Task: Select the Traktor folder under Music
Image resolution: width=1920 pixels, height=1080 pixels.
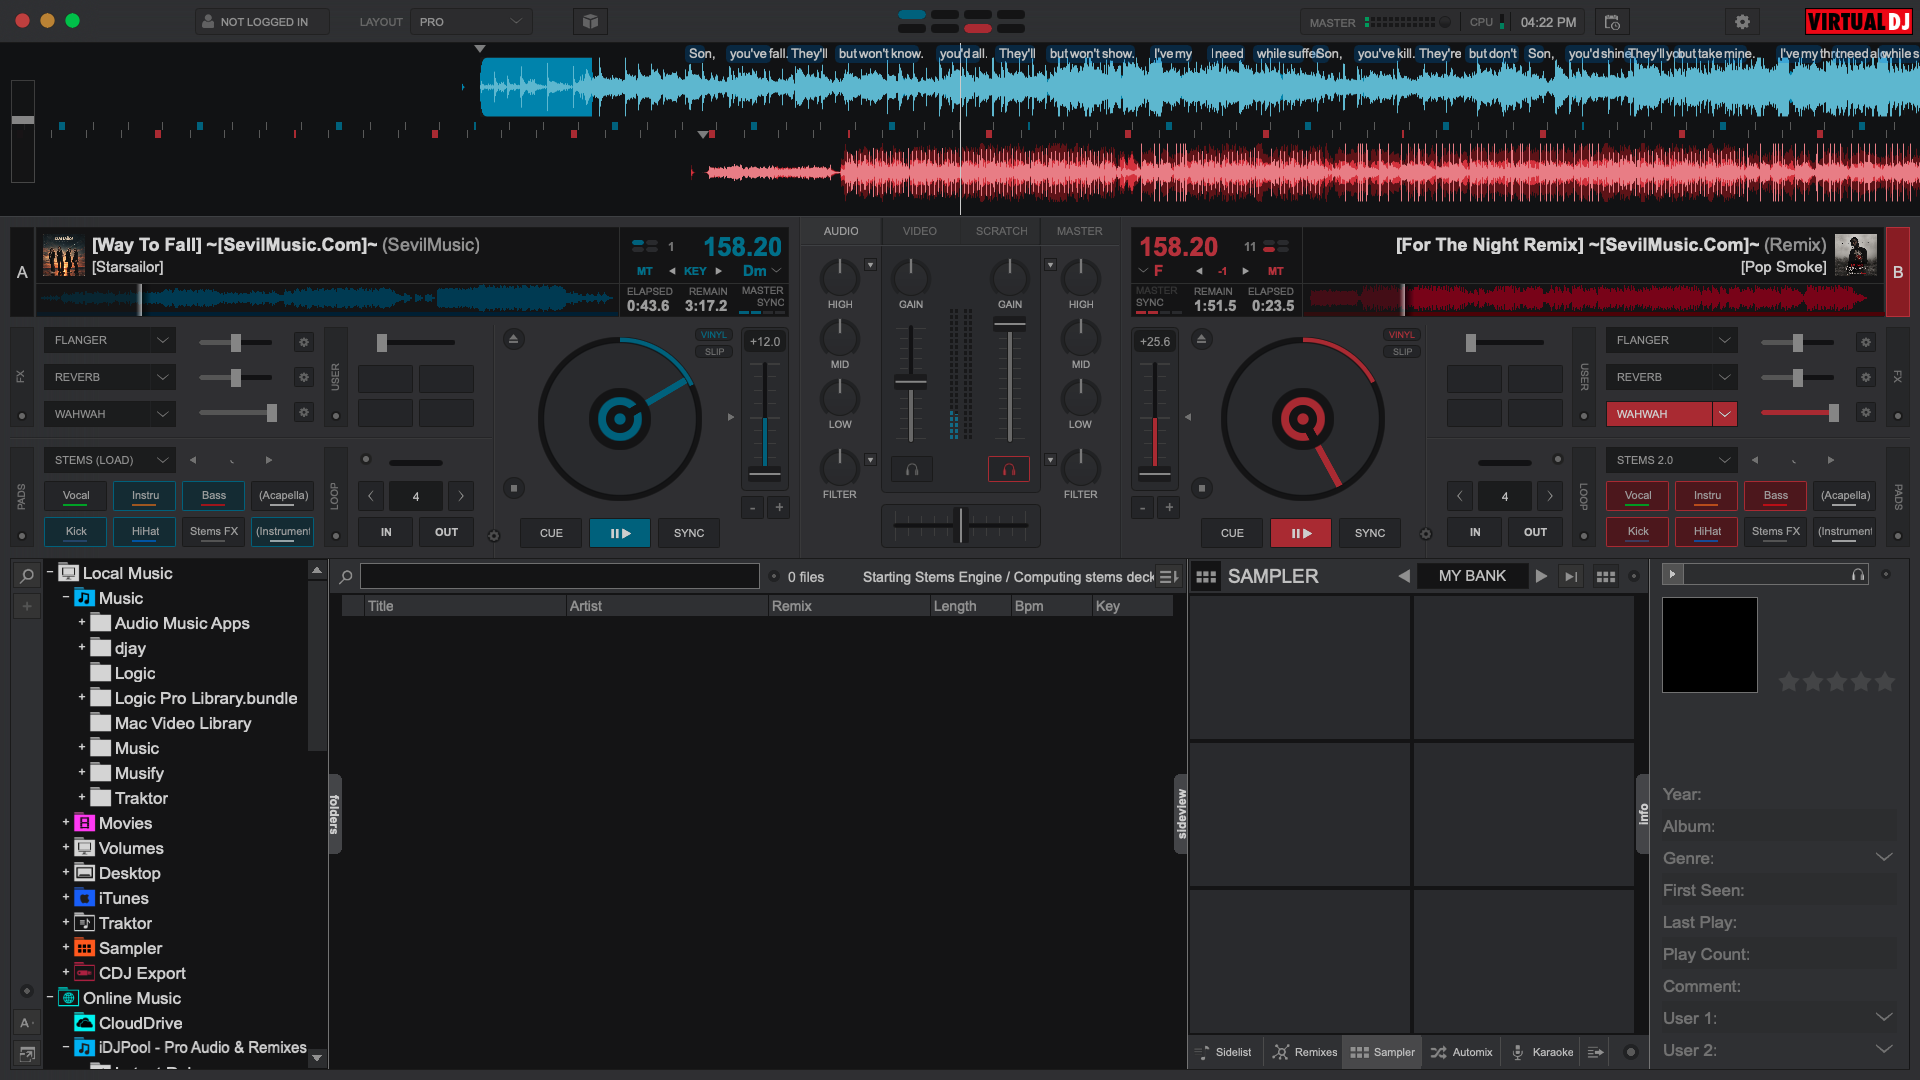Action: [141, 798]
